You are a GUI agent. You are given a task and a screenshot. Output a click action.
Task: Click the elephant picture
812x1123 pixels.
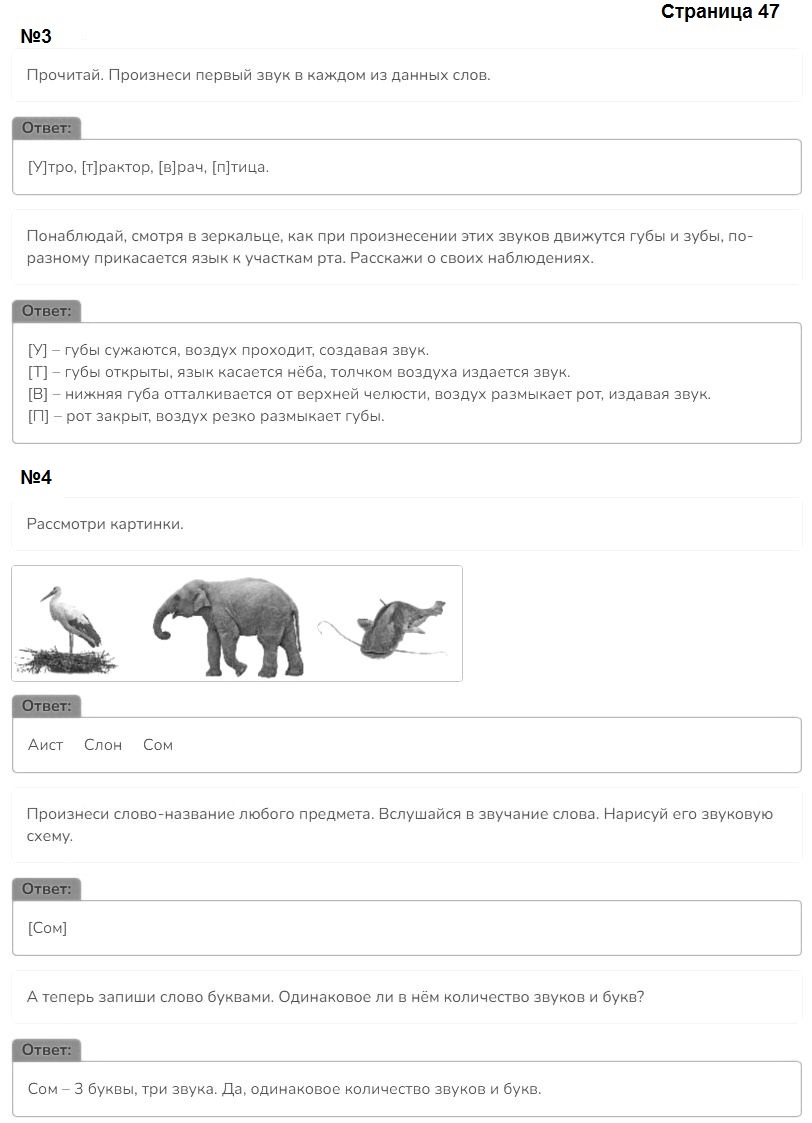[228, 627]
